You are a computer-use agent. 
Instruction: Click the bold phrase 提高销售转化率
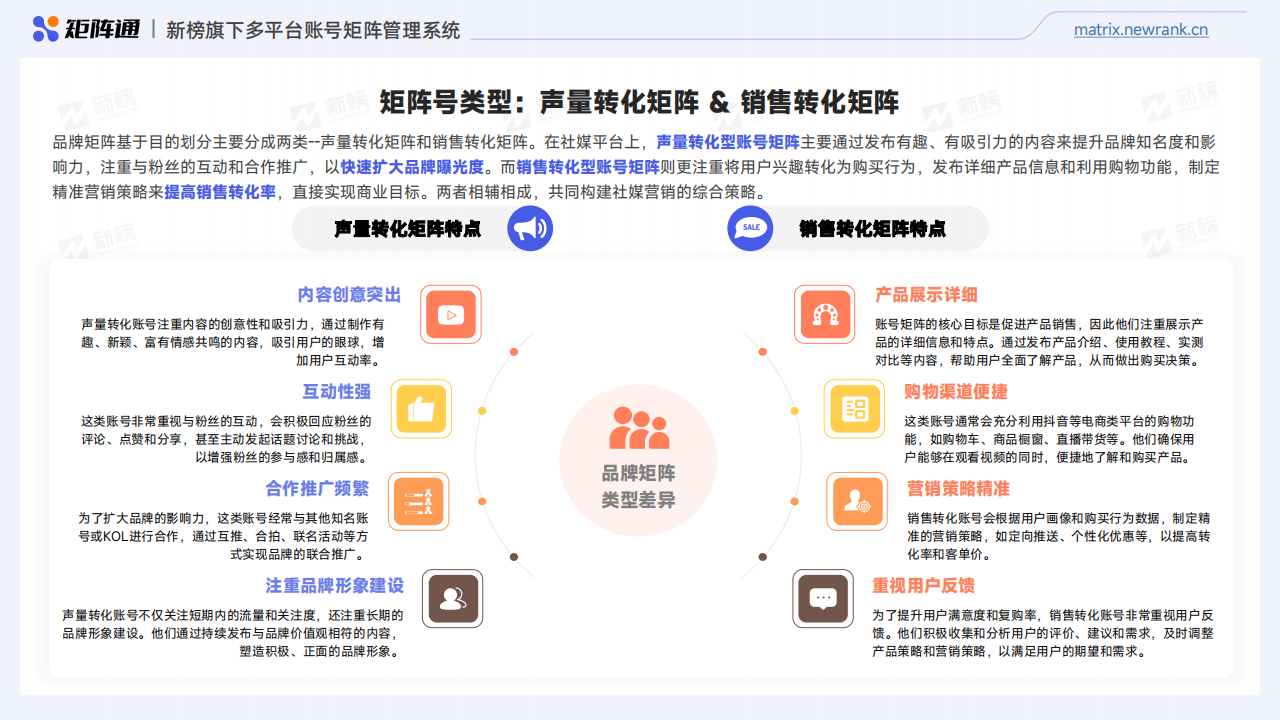tap(220, 192)
